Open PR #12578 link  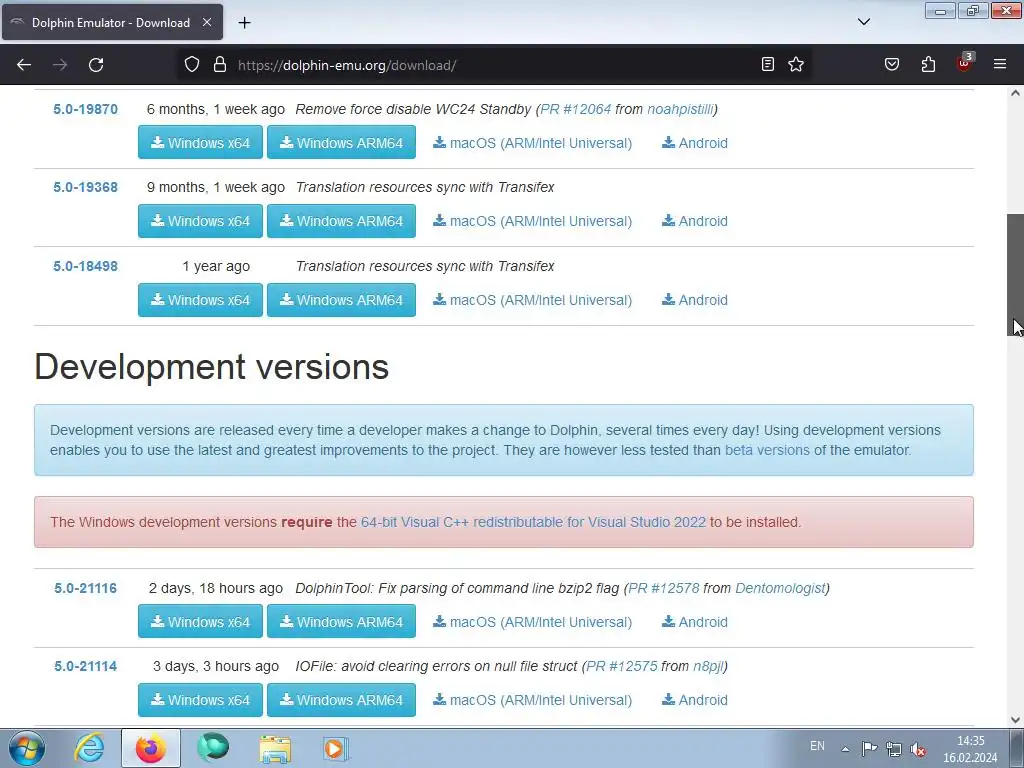coord(664,588)
